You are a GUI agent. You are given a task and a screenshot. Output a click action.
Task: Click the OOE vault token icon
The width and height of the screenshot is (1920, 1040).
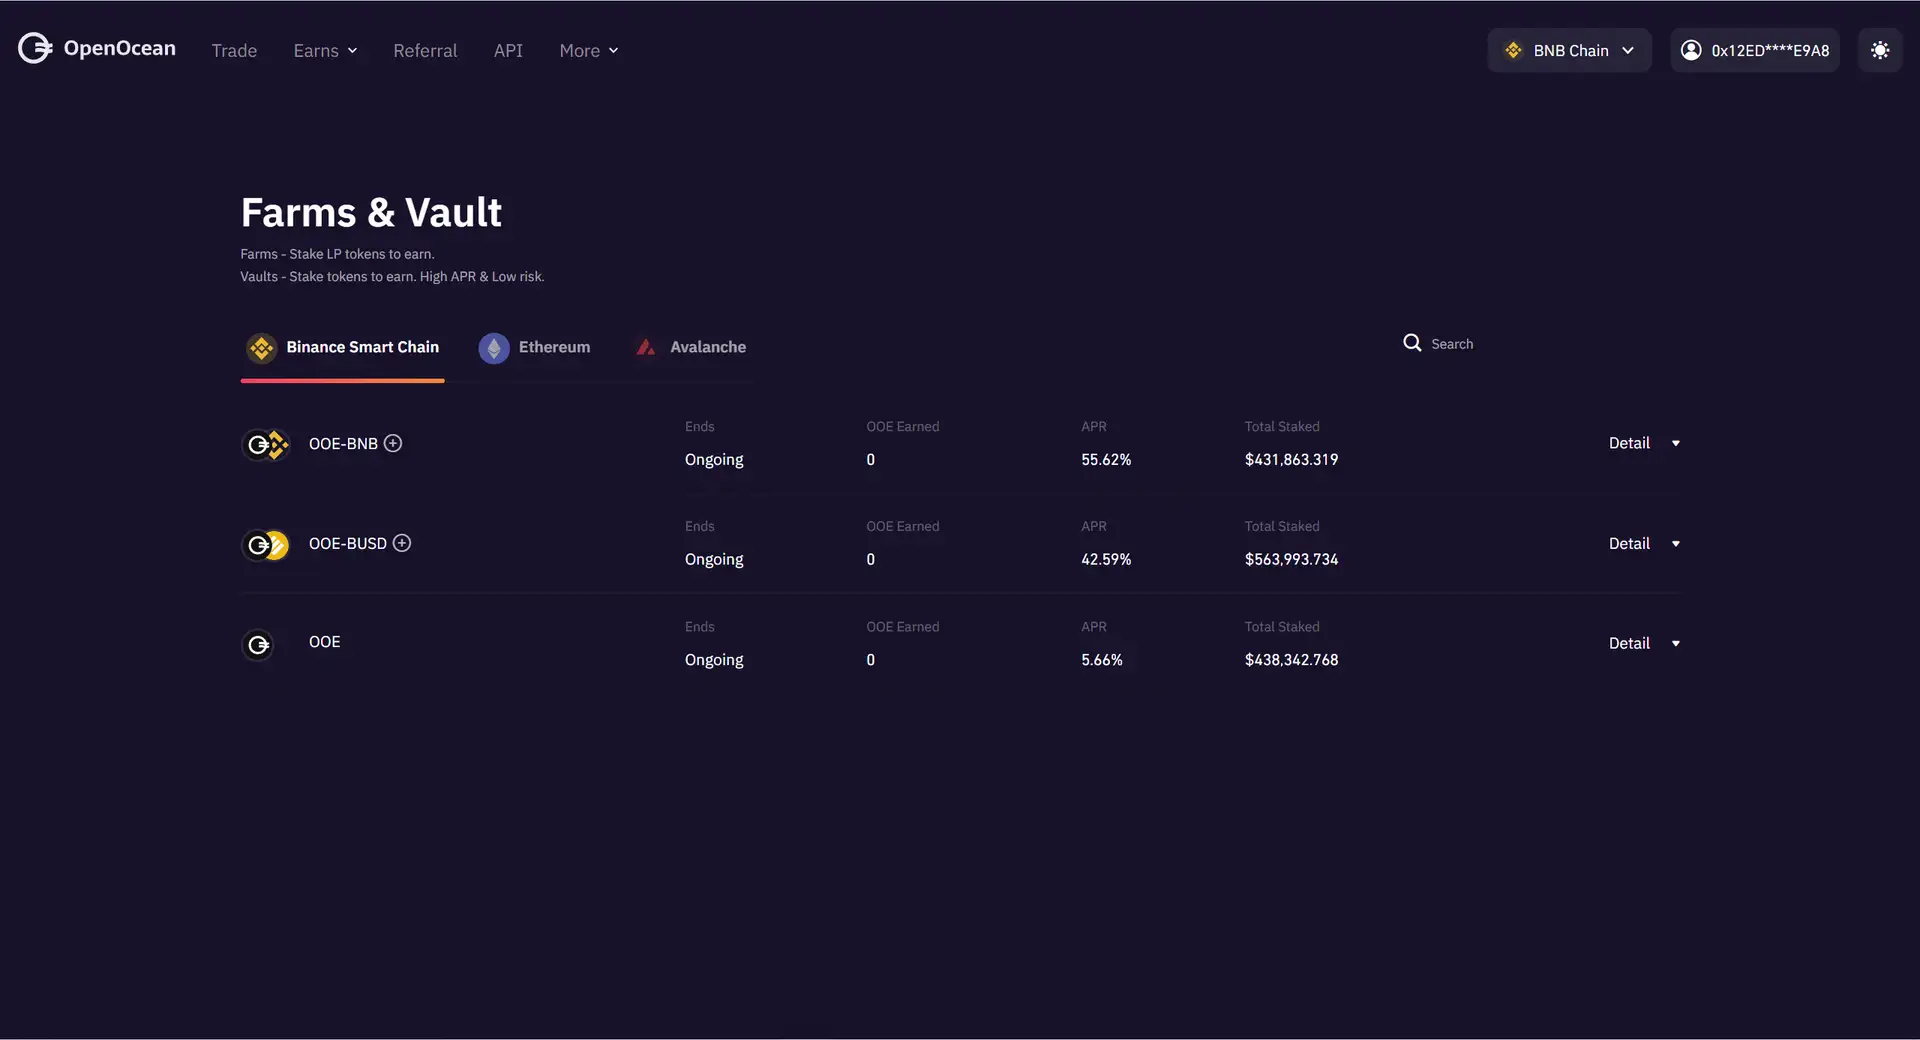click(x=258, y=645)
